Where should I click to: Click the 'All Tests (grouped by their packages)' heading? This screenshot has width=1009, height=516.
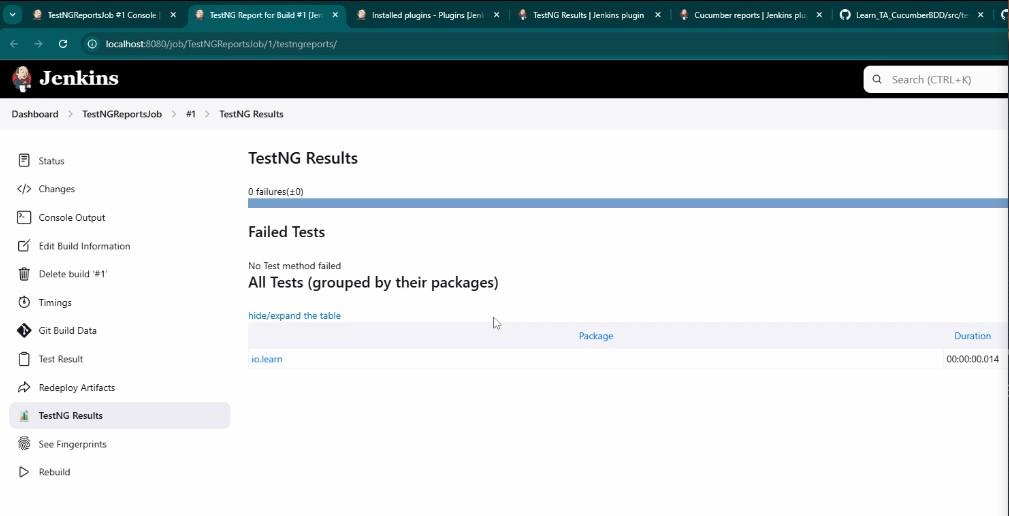(x=373, y=282)
